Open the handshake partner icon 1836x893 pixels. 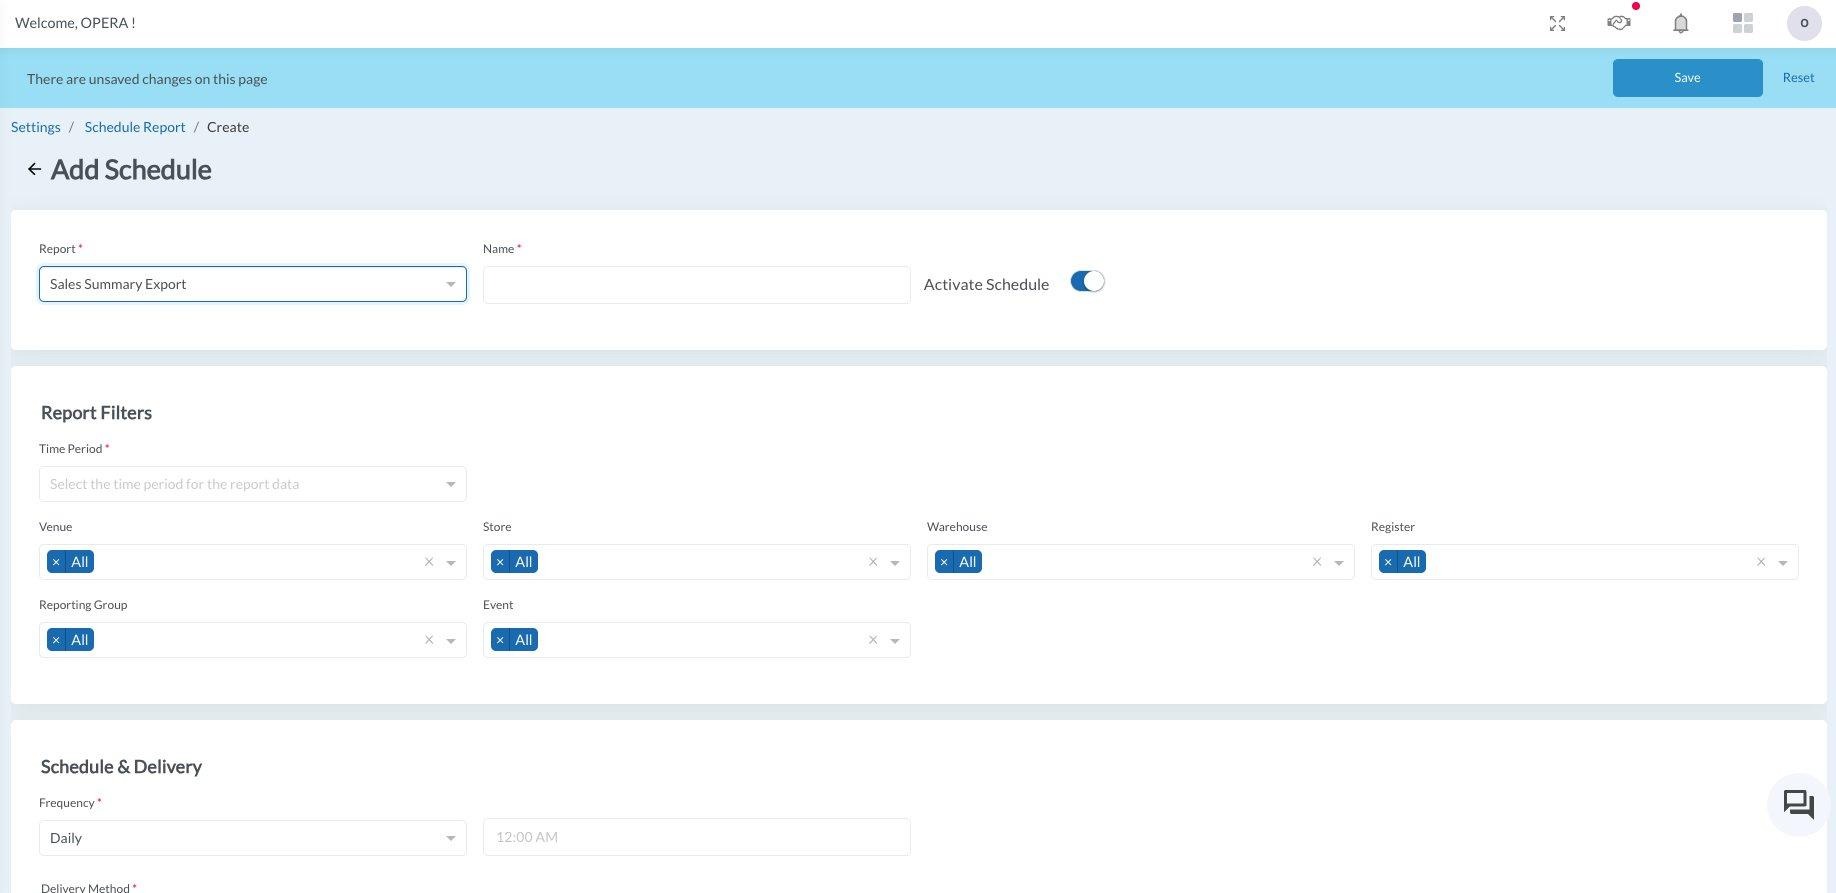pos(1619,22)
